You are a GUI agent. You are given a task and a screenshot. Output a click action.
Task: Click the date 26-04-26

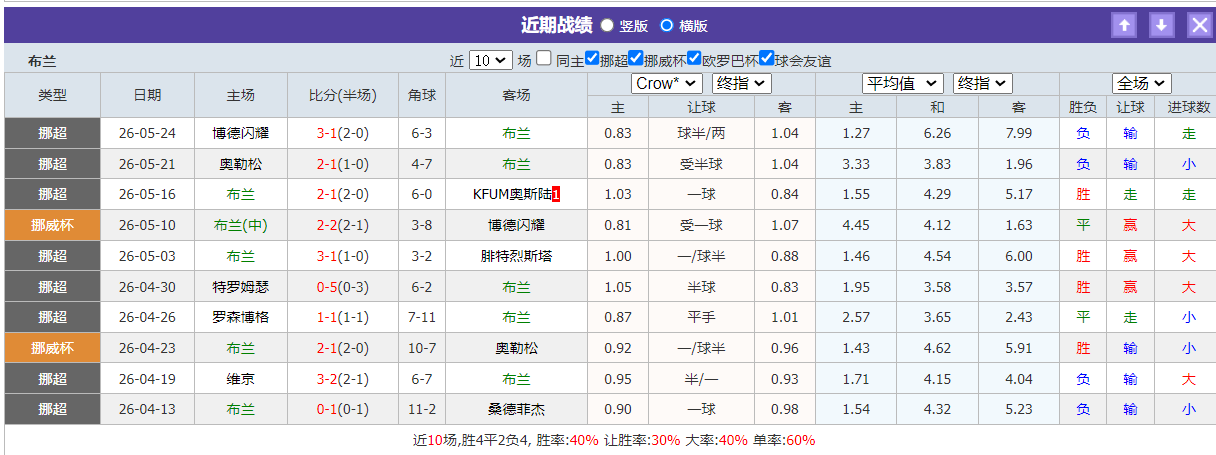coord(147,317)
